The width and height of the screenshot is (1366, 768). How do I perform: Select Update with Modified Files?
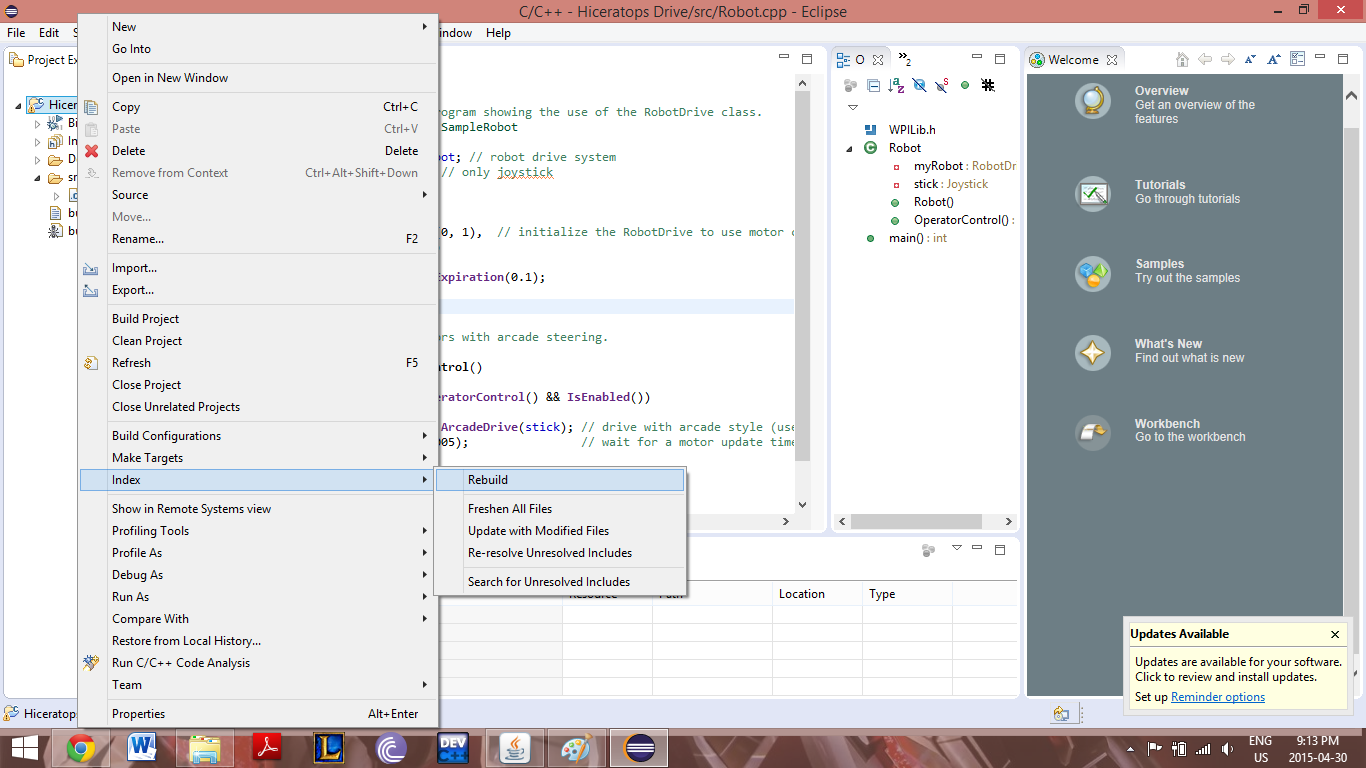[560, 531]
